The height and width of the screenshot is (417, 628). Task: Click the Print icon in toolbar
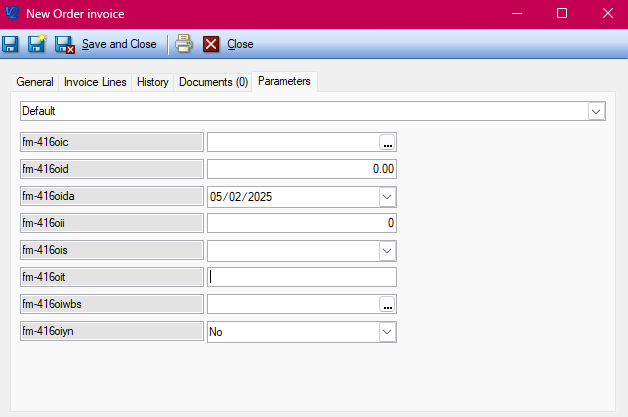click(183, 44)
